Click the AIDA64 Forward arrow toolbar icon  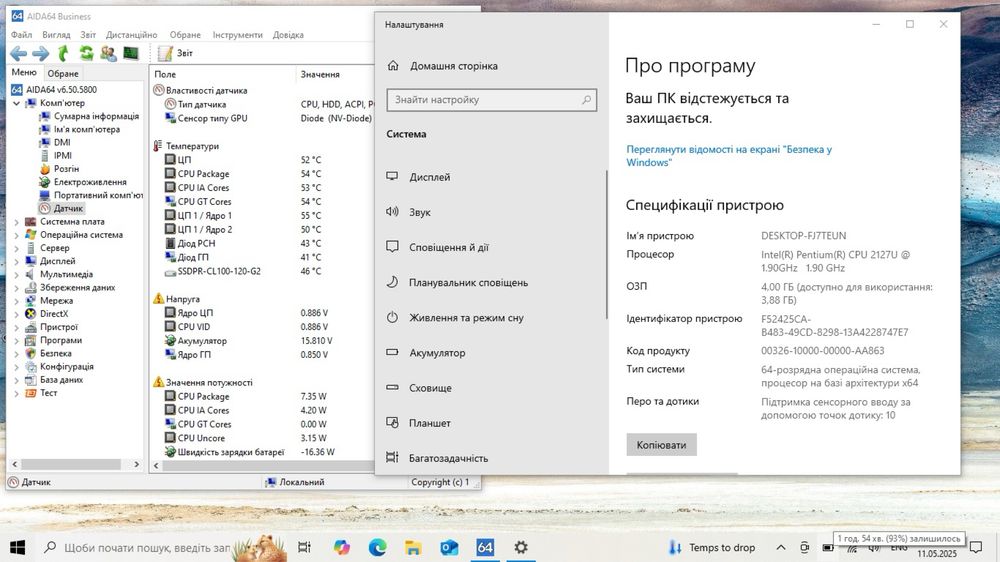(x=41, y=54)
